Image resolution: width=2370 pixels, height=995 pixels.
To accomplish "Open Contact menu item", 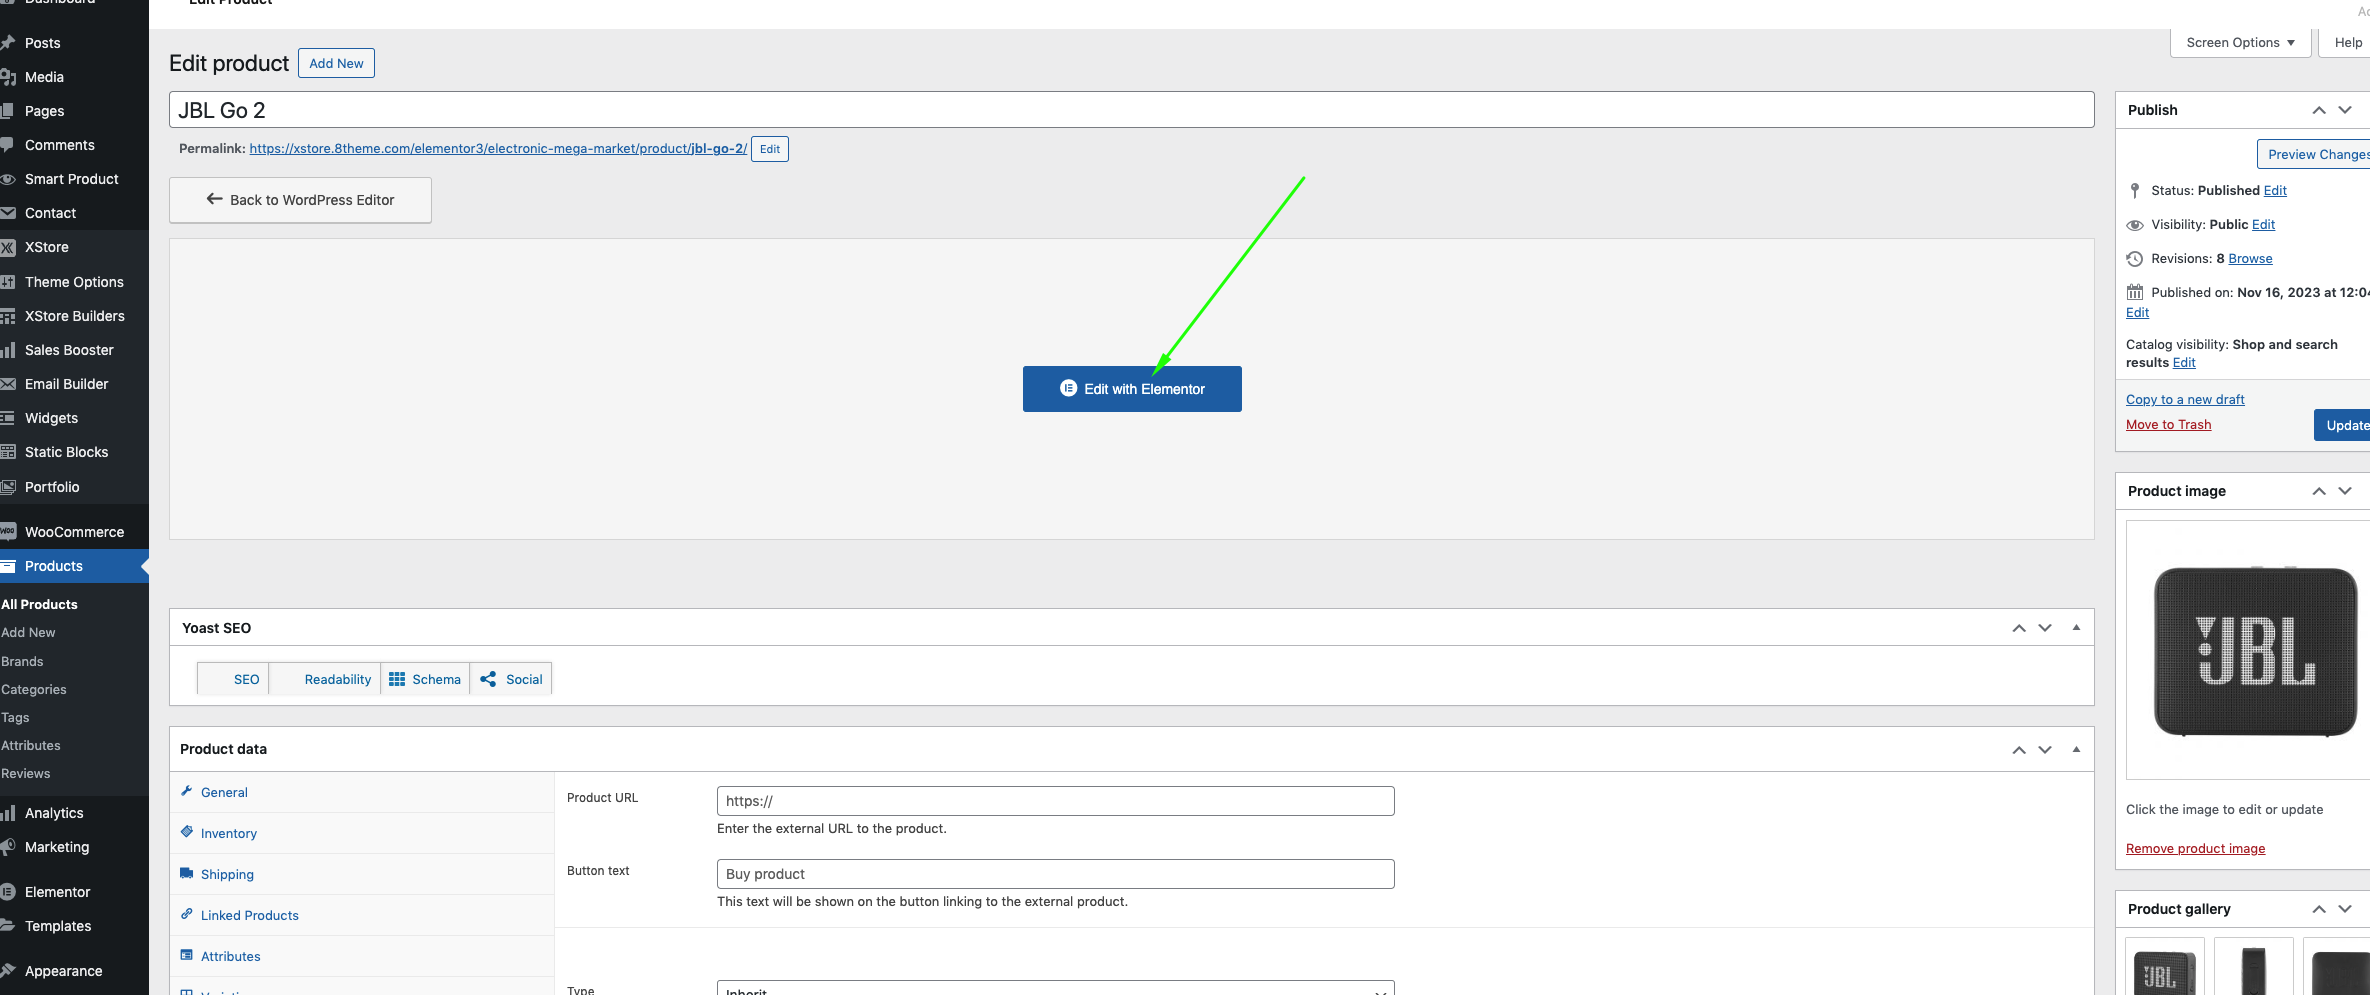I will coord(50,213).
